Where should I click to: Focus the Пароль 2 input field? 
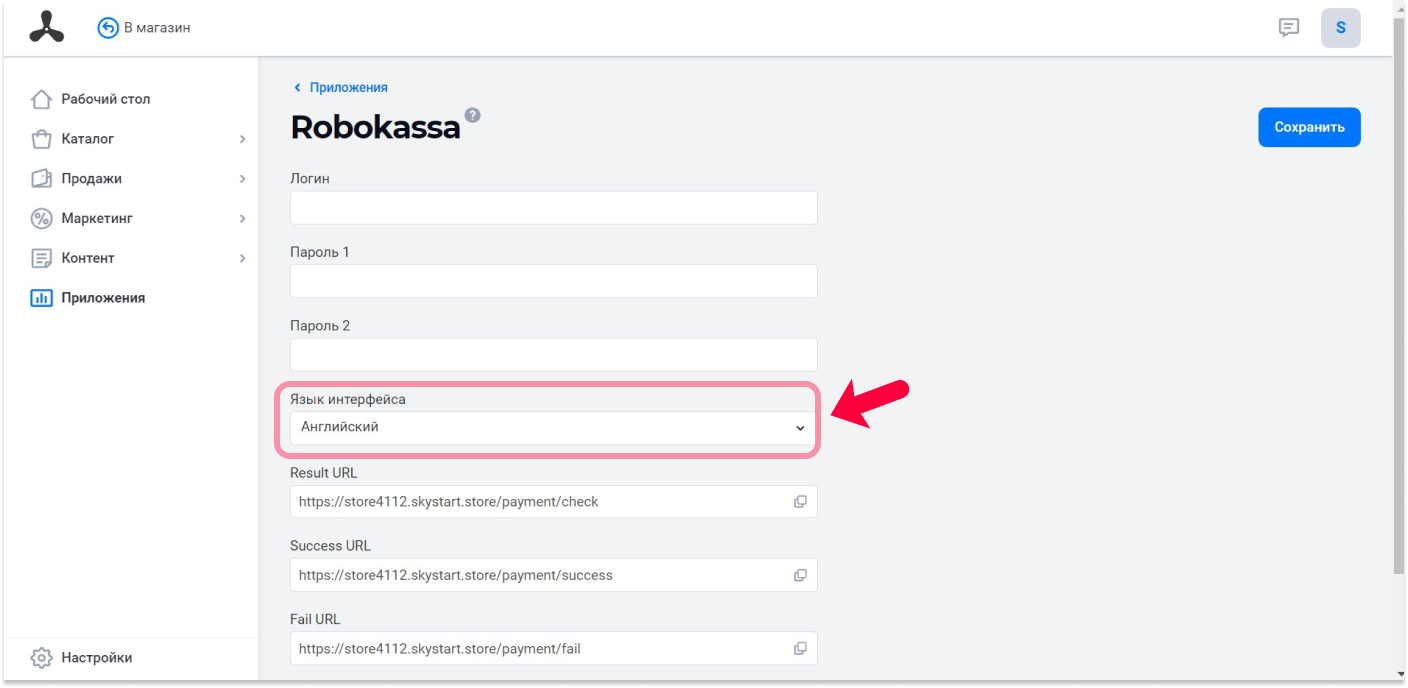[x=553, y=354]
